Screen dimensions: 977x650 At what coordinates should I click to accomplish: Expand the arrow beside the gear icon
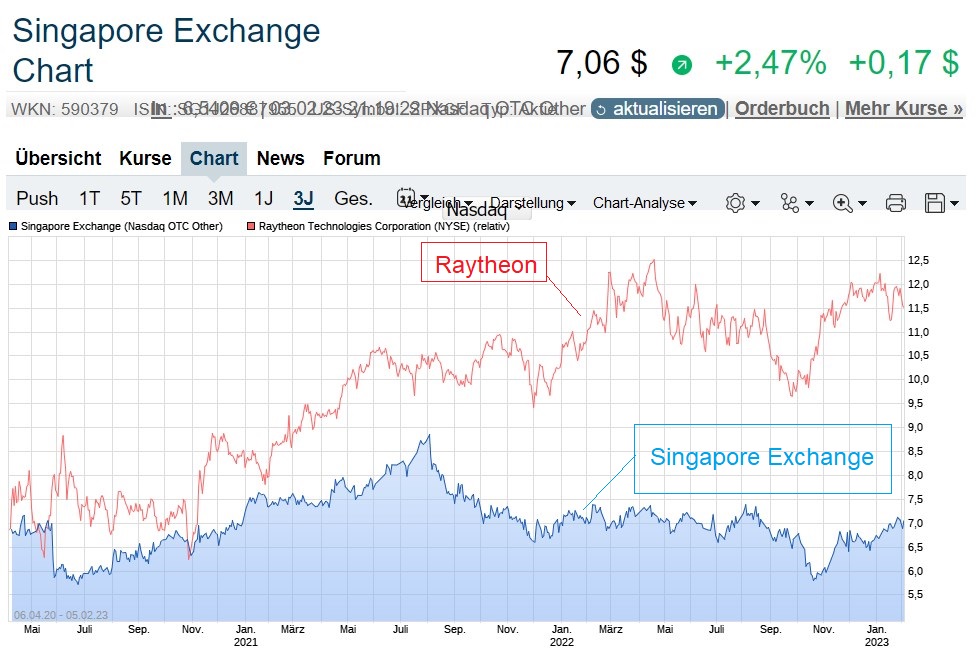755,204
